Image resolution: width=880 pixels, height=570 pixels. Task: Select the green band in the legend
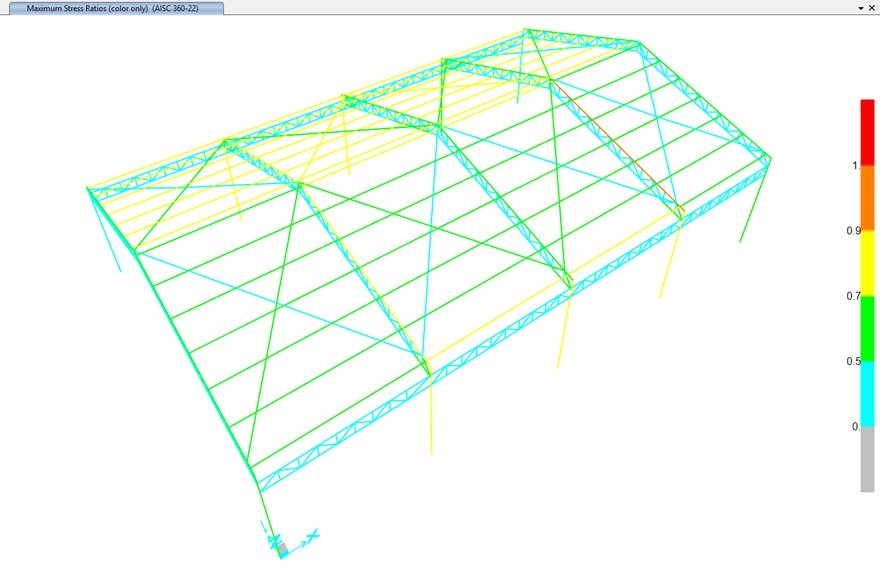coord(867,328)
